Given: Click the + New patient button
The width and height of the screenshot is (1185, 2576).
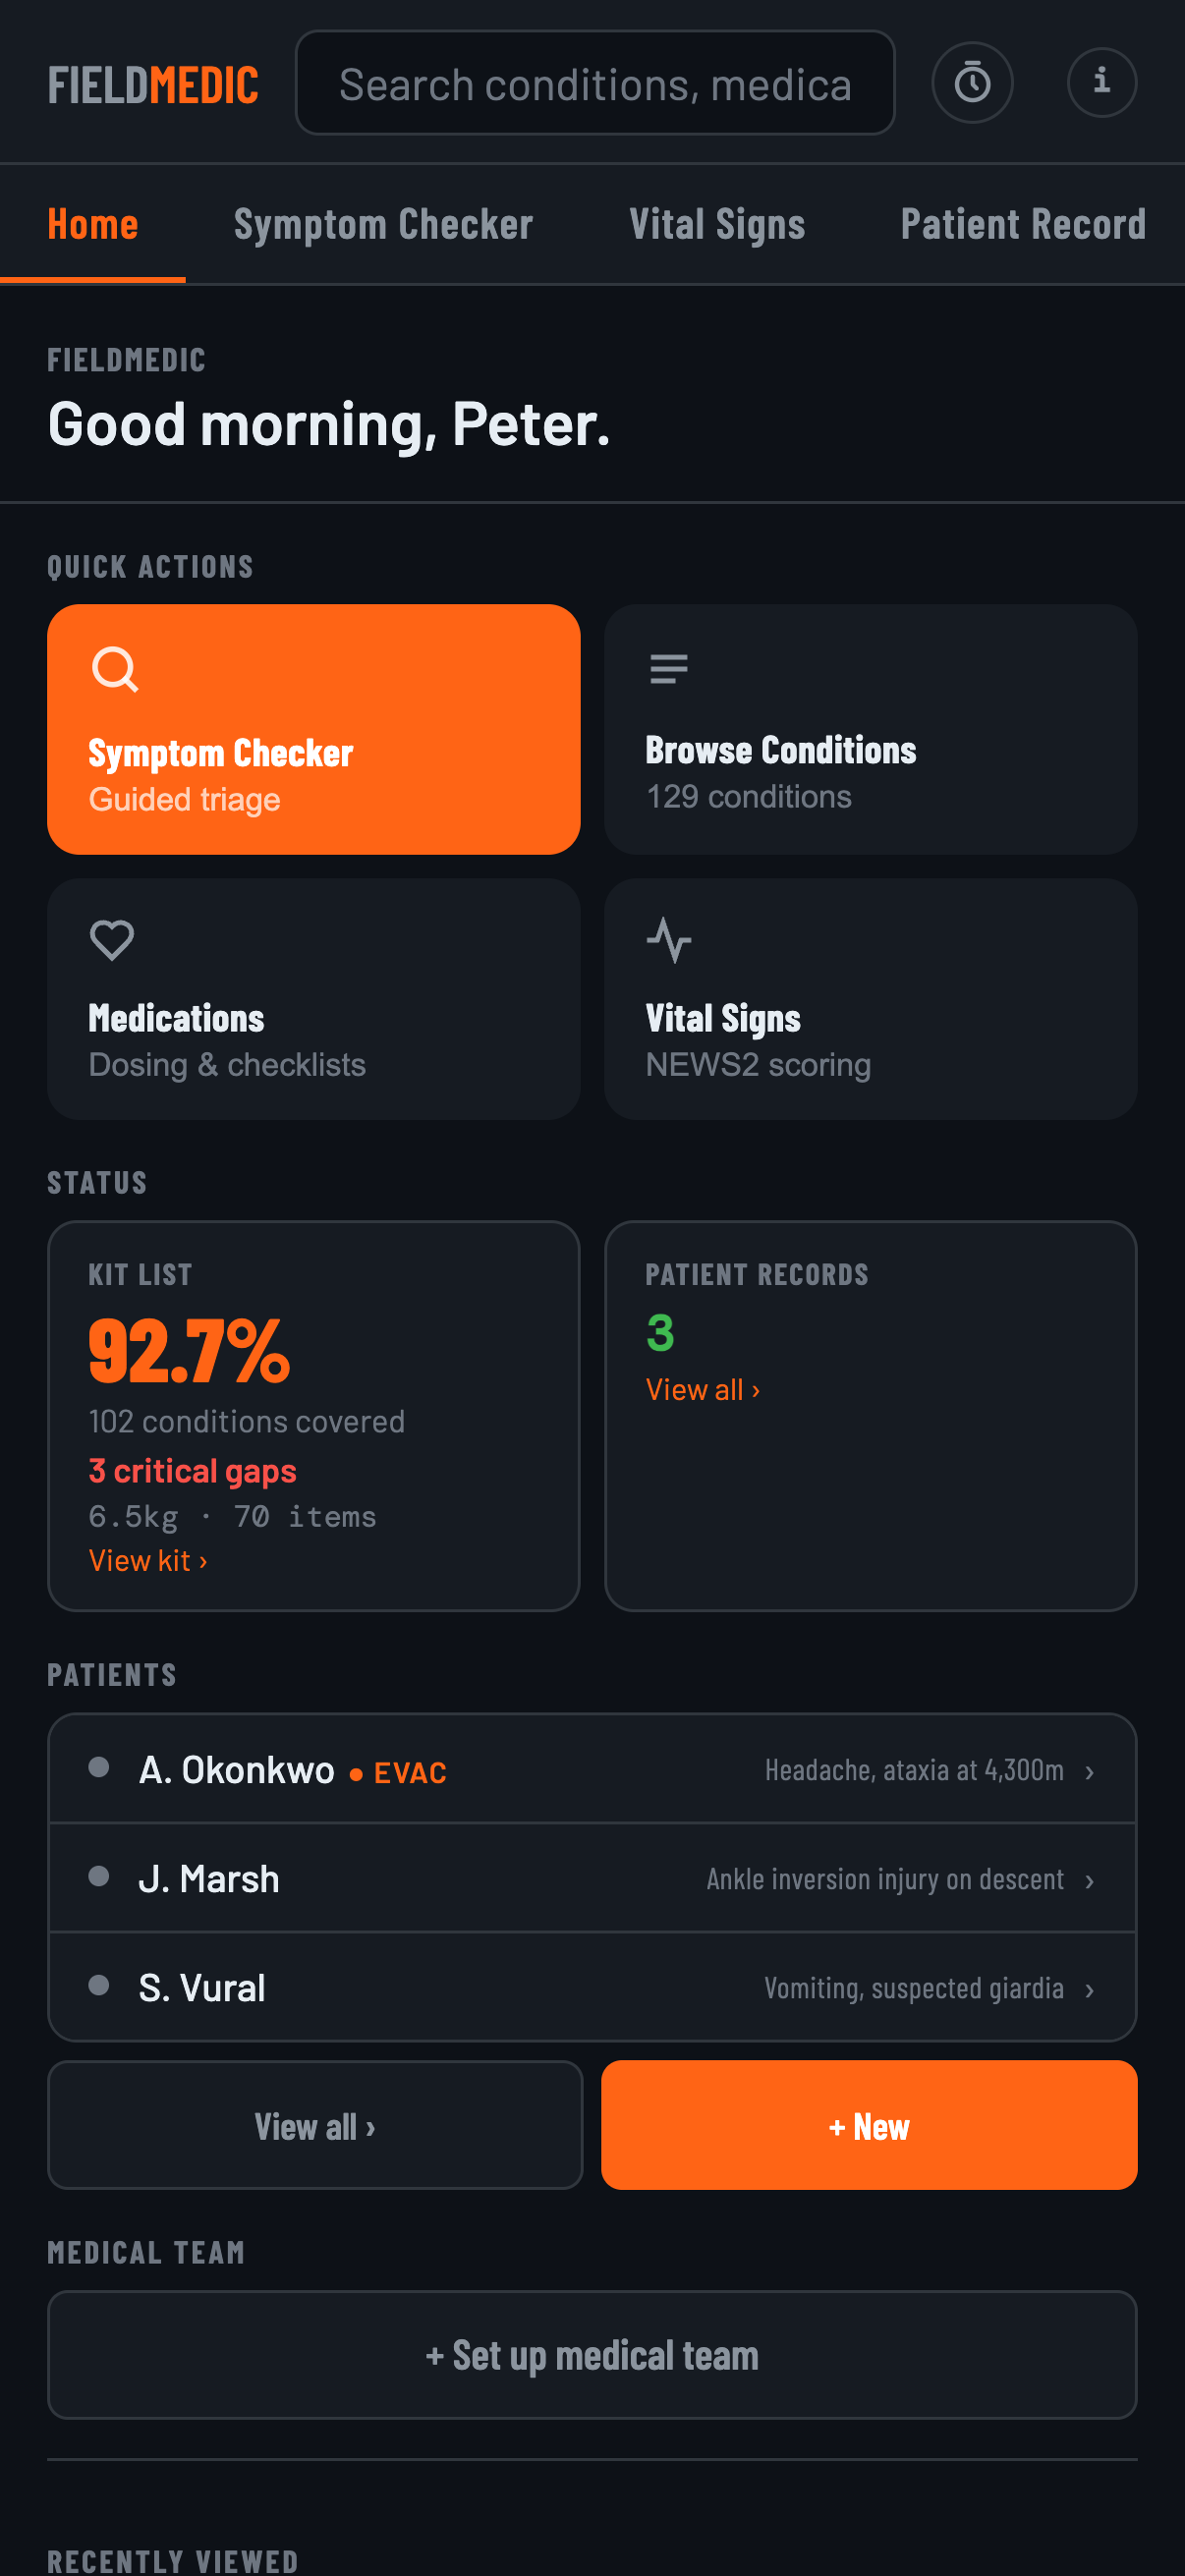Looking at the screenshot, I should coord(869,2125).
